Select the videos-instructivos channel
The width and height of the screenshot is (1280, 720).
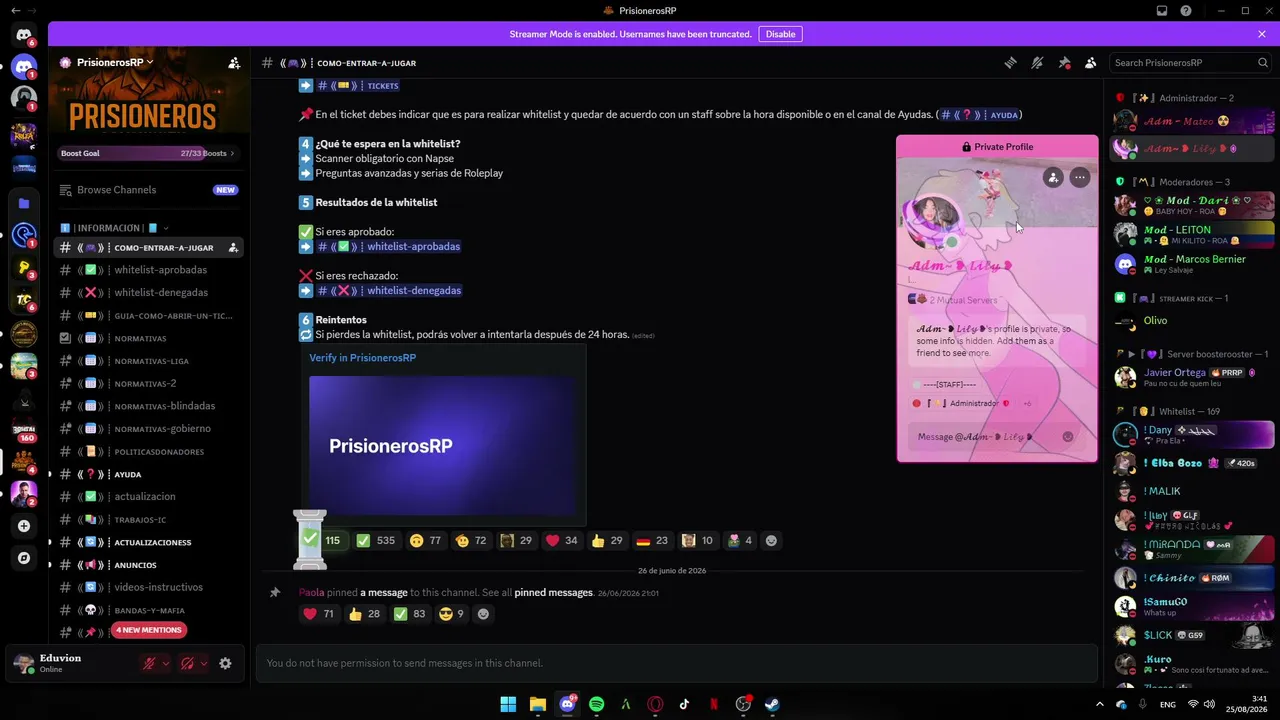[149, 588]
